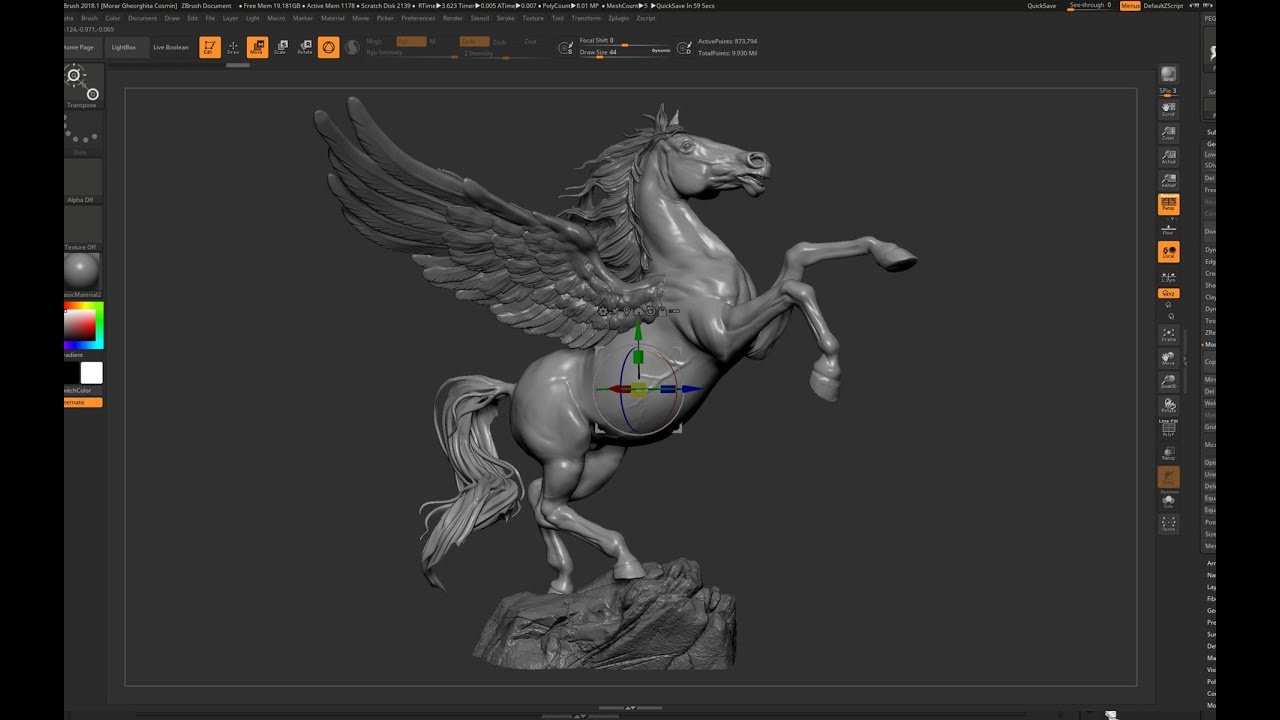Viewport: 1280px width, 720px height.
Task: Toggle the Gizmo 3D circular icon
Action: 329,47
